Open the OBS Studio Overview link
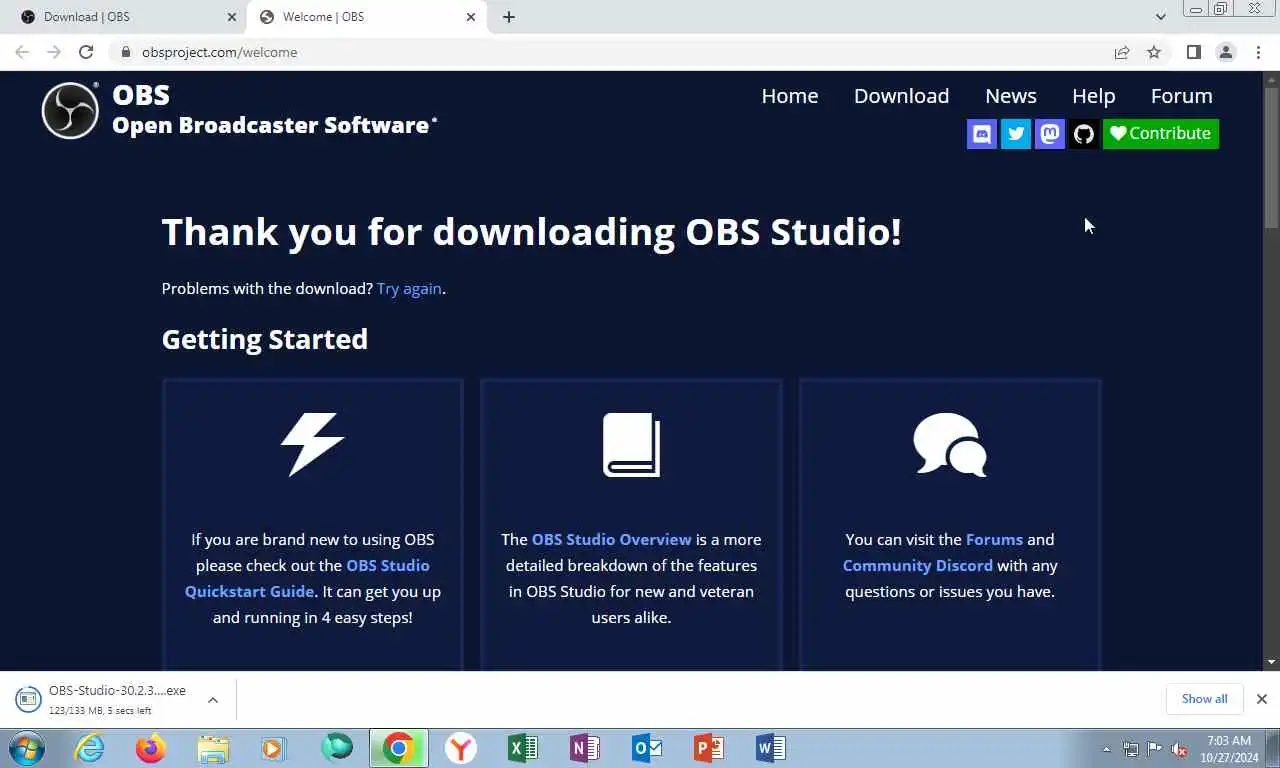 (x=611, y=540)
